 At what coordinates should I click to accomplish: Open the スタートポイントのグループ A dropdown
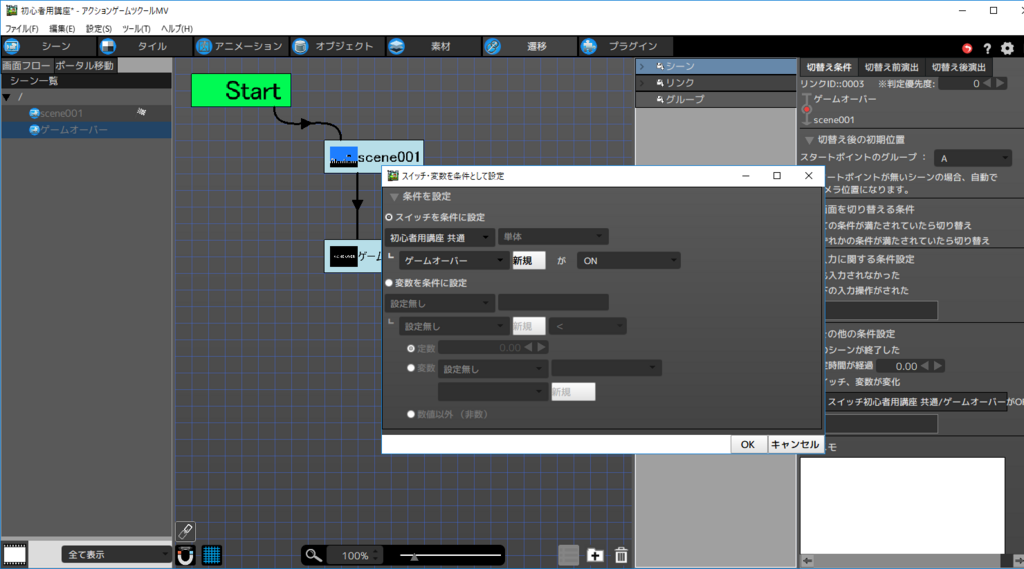972,158
